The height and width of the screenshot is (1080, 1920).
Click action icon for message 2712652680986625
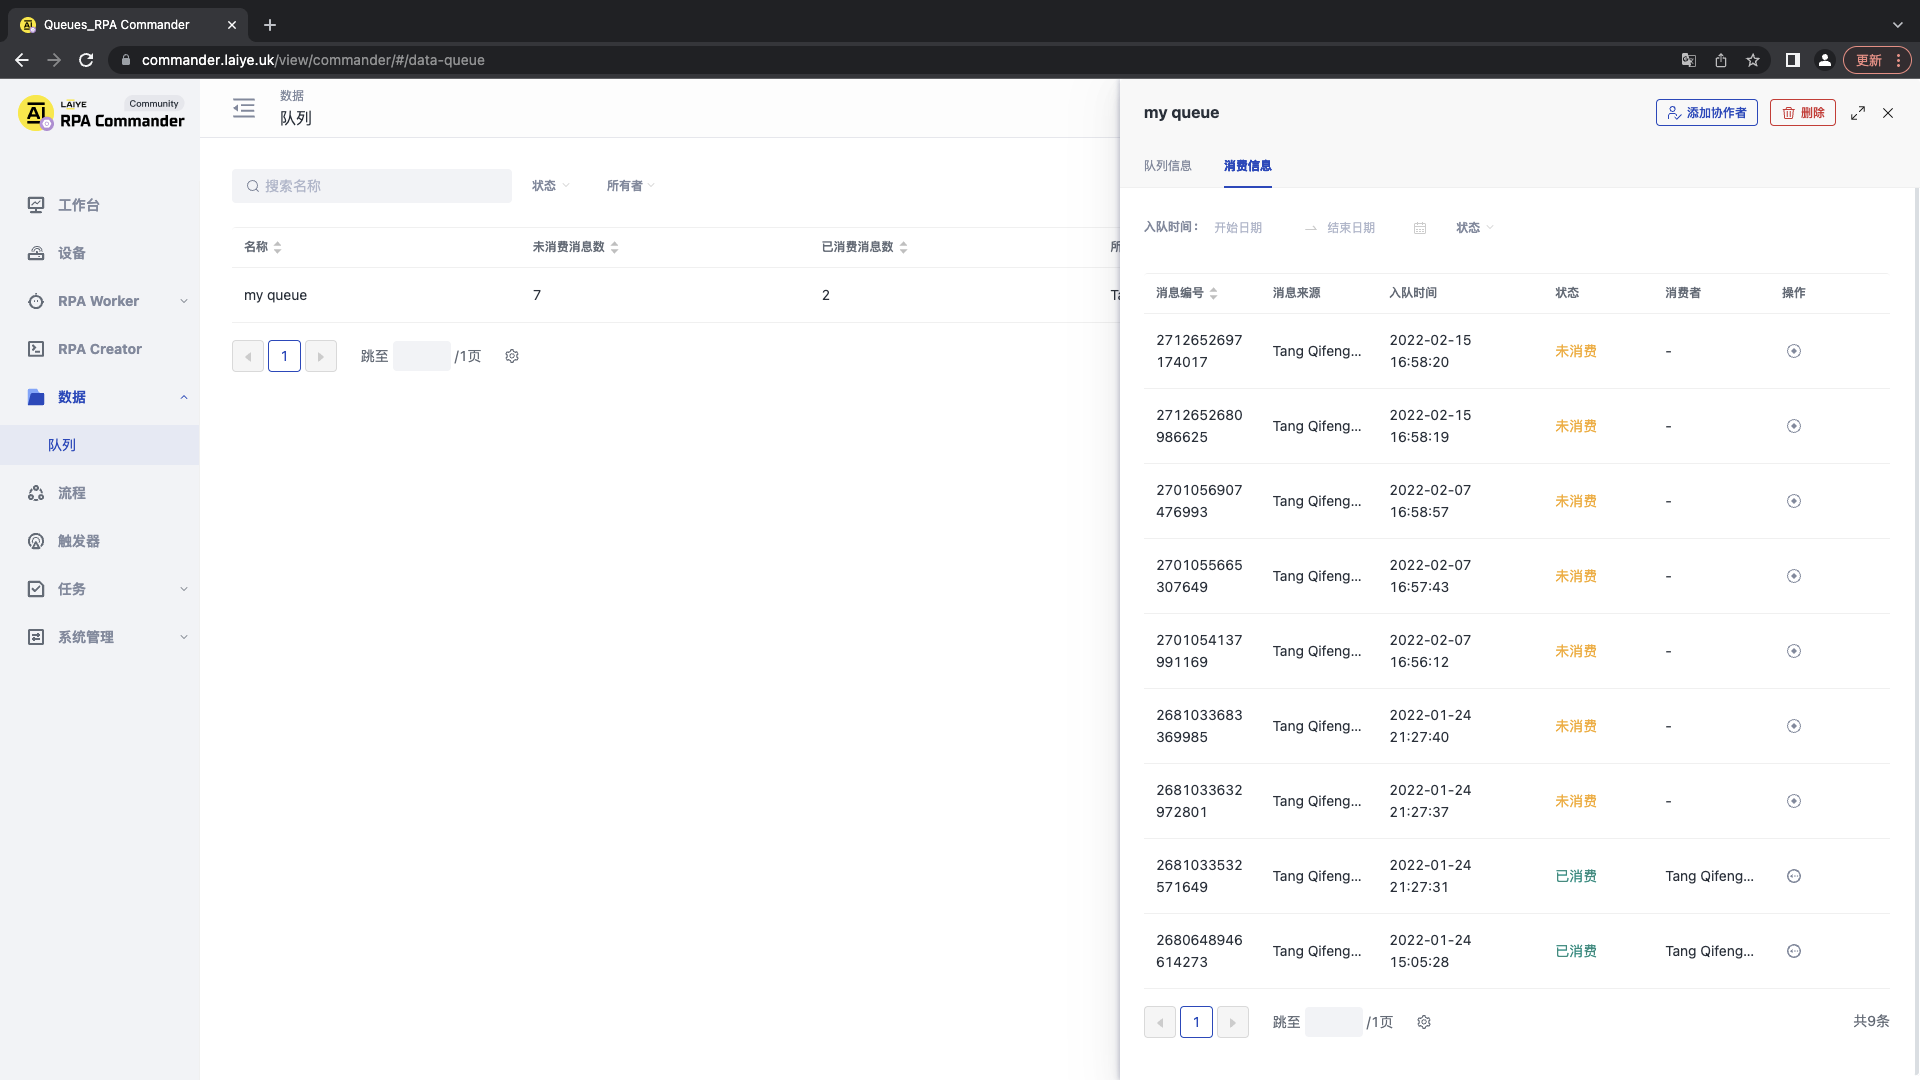tap(1794, 426)
